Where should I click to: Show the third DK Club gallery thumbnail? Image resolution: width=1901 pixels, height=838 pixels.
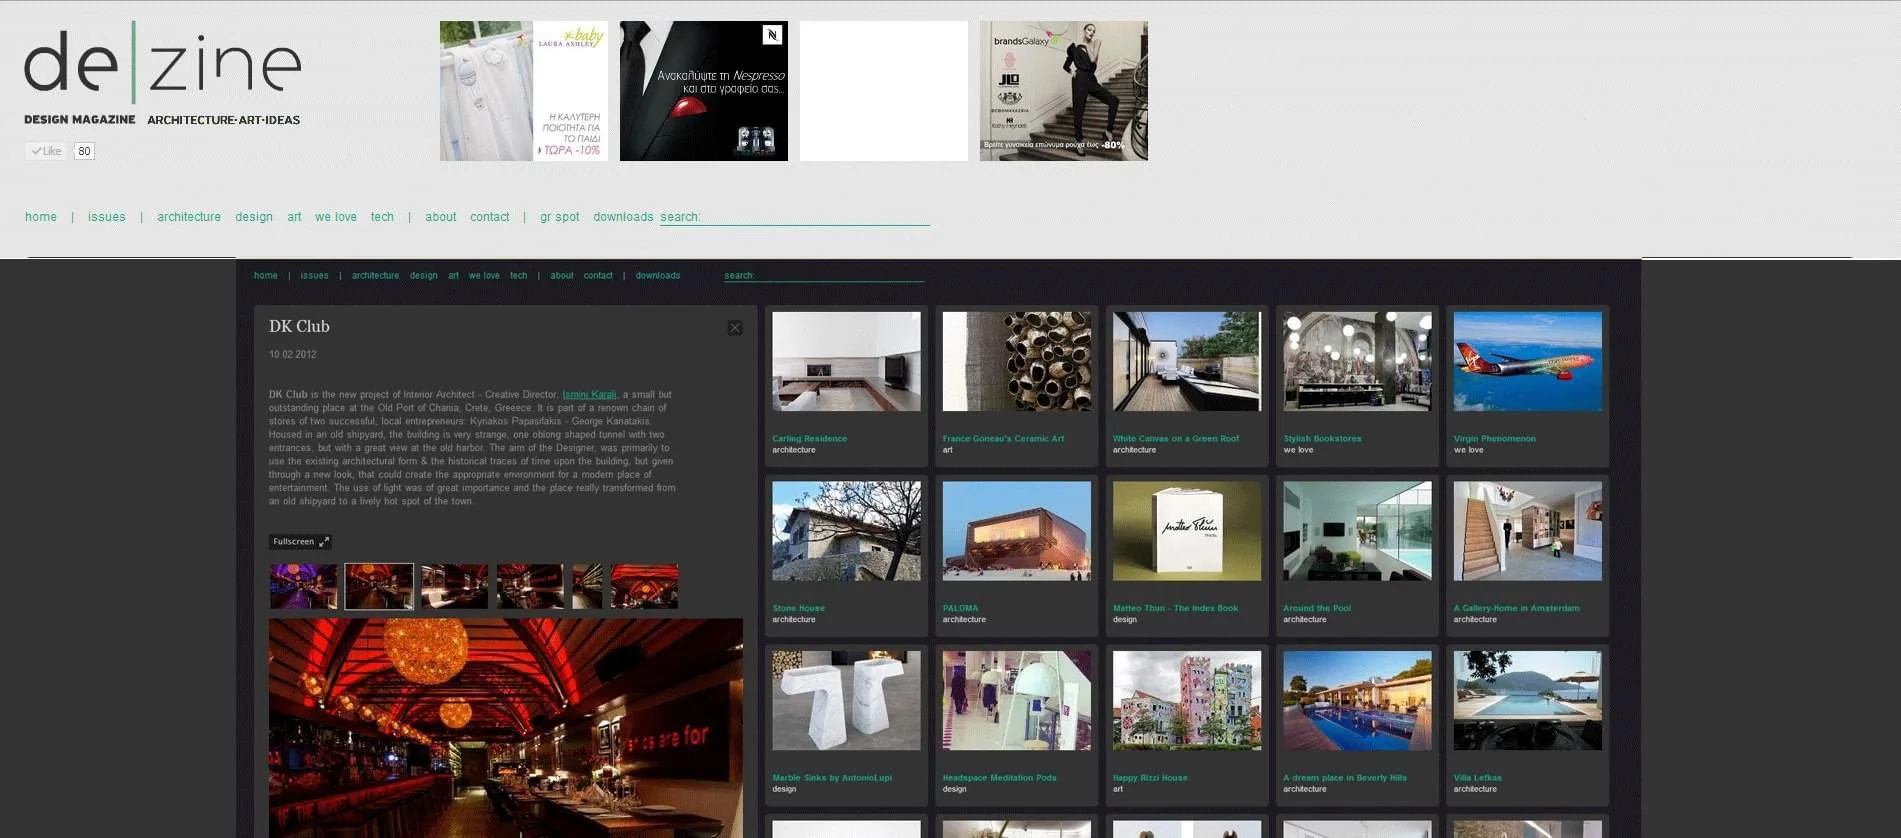[455, 586]
